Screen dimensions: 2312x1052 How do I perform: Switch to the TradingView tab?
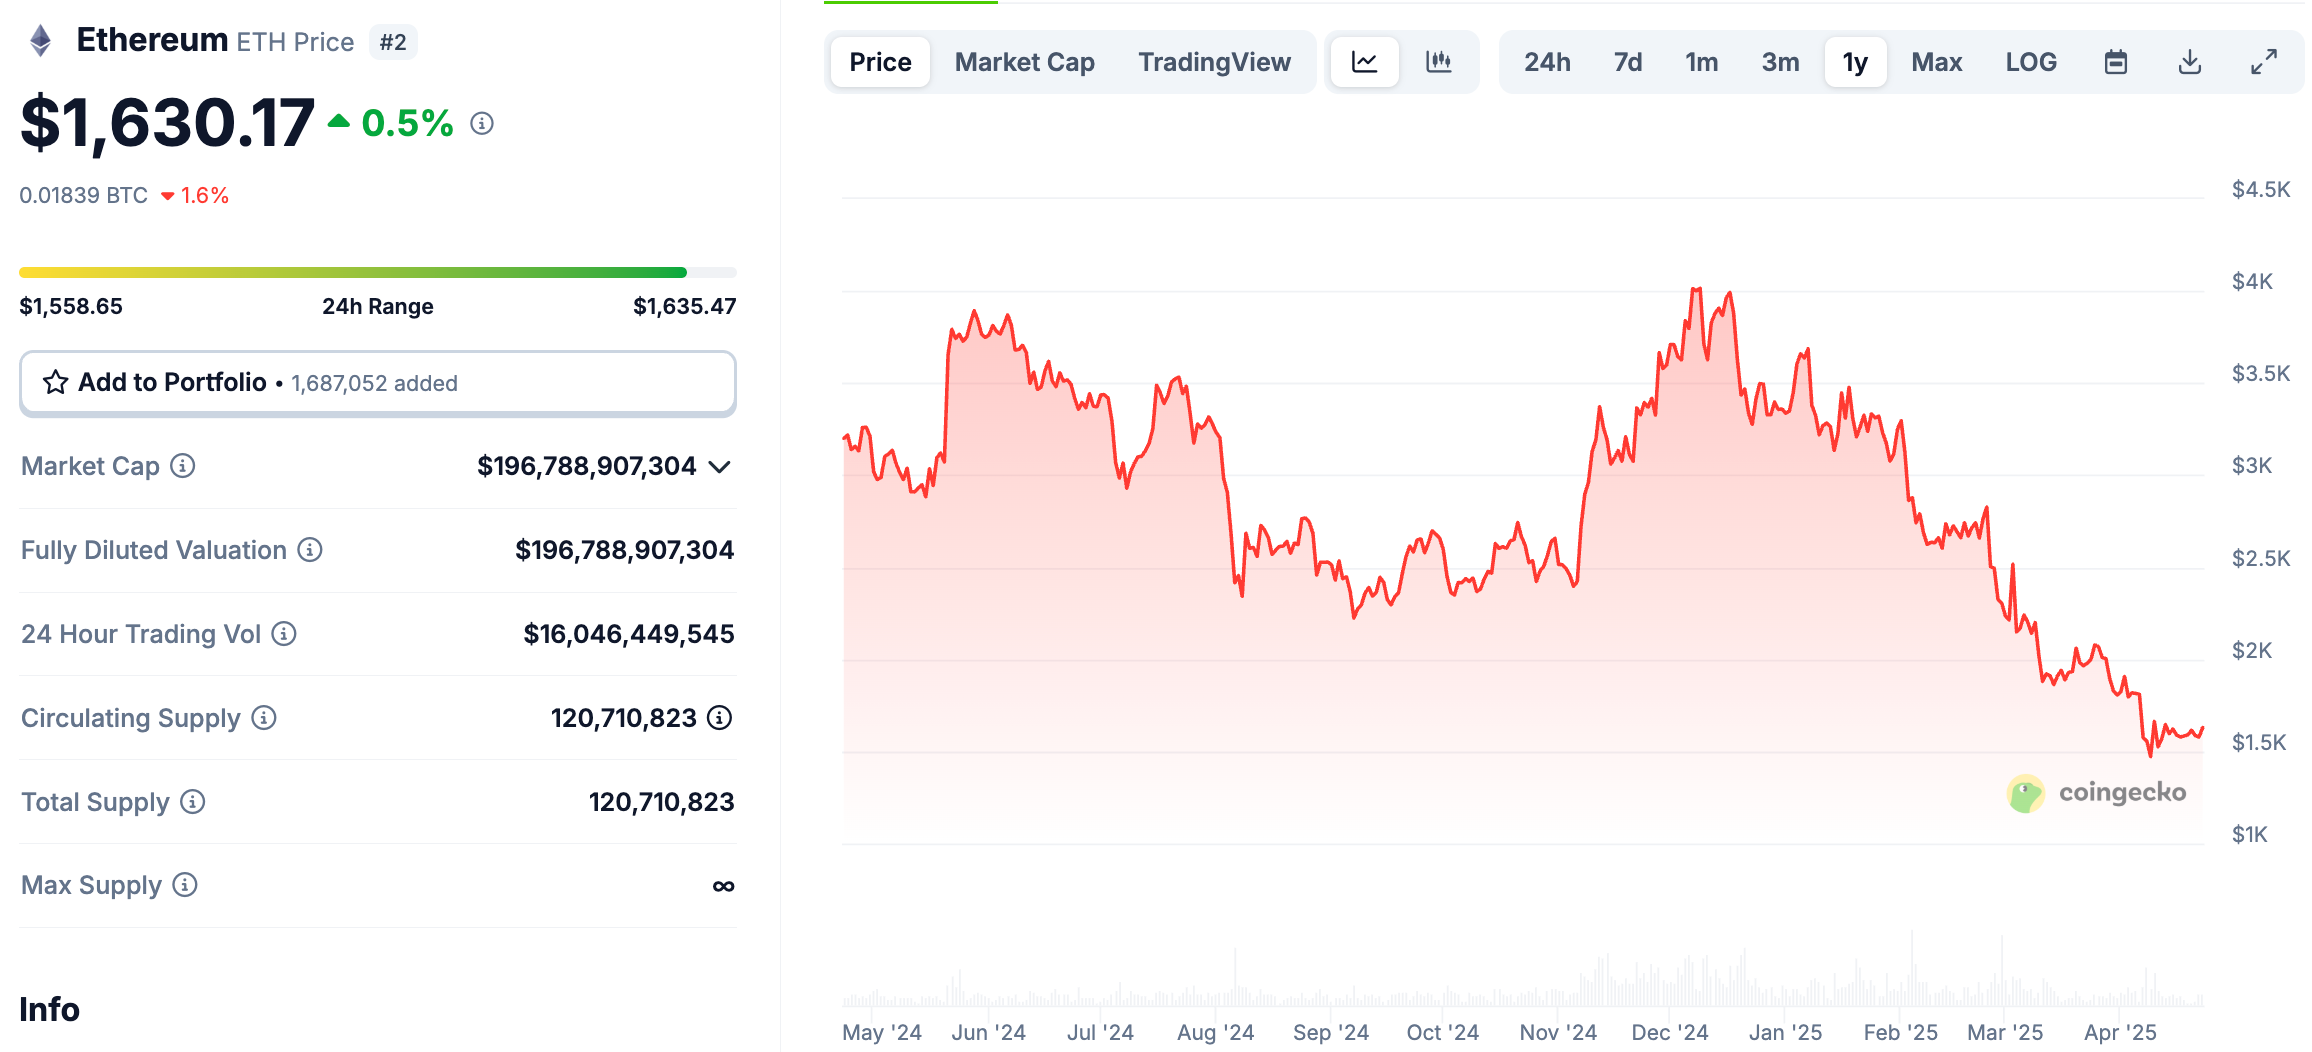tap(1214, 62)
